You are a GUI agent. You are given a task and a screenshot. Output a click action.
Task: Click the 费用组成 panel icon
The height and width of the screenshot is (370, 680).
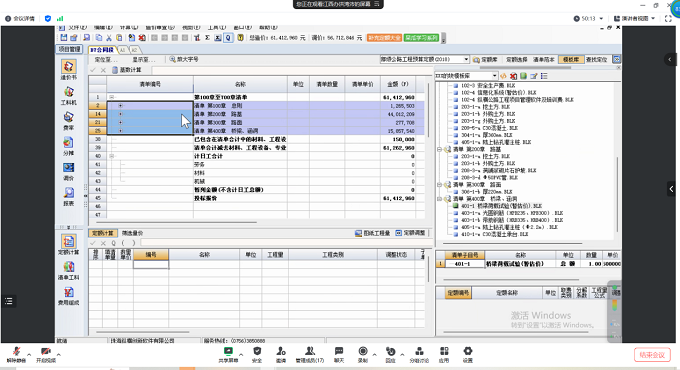tap(69, 295)
